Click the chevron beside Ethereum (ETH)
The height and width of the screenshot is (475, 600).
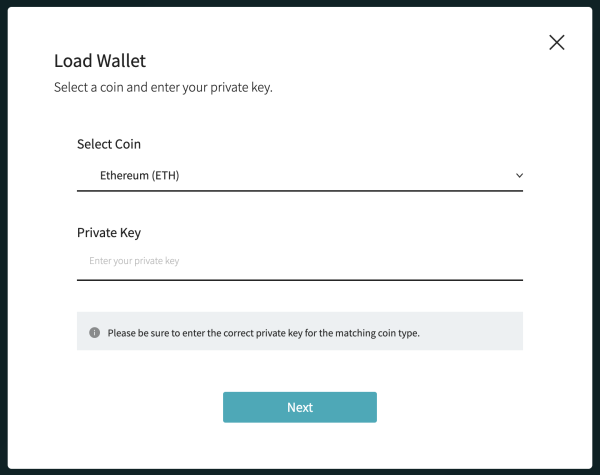pos(519,176)
